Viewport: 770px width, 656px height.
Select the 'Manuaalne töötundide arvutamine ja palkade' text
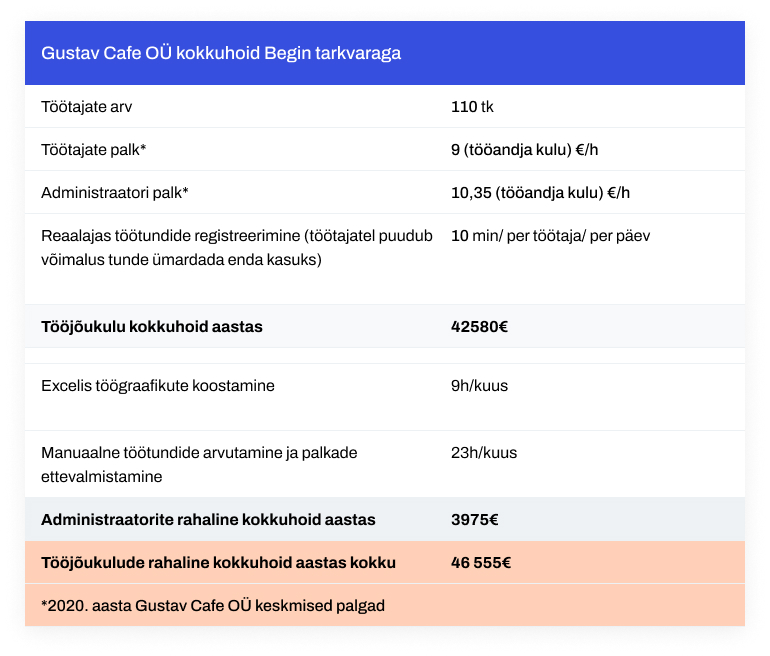199,452
